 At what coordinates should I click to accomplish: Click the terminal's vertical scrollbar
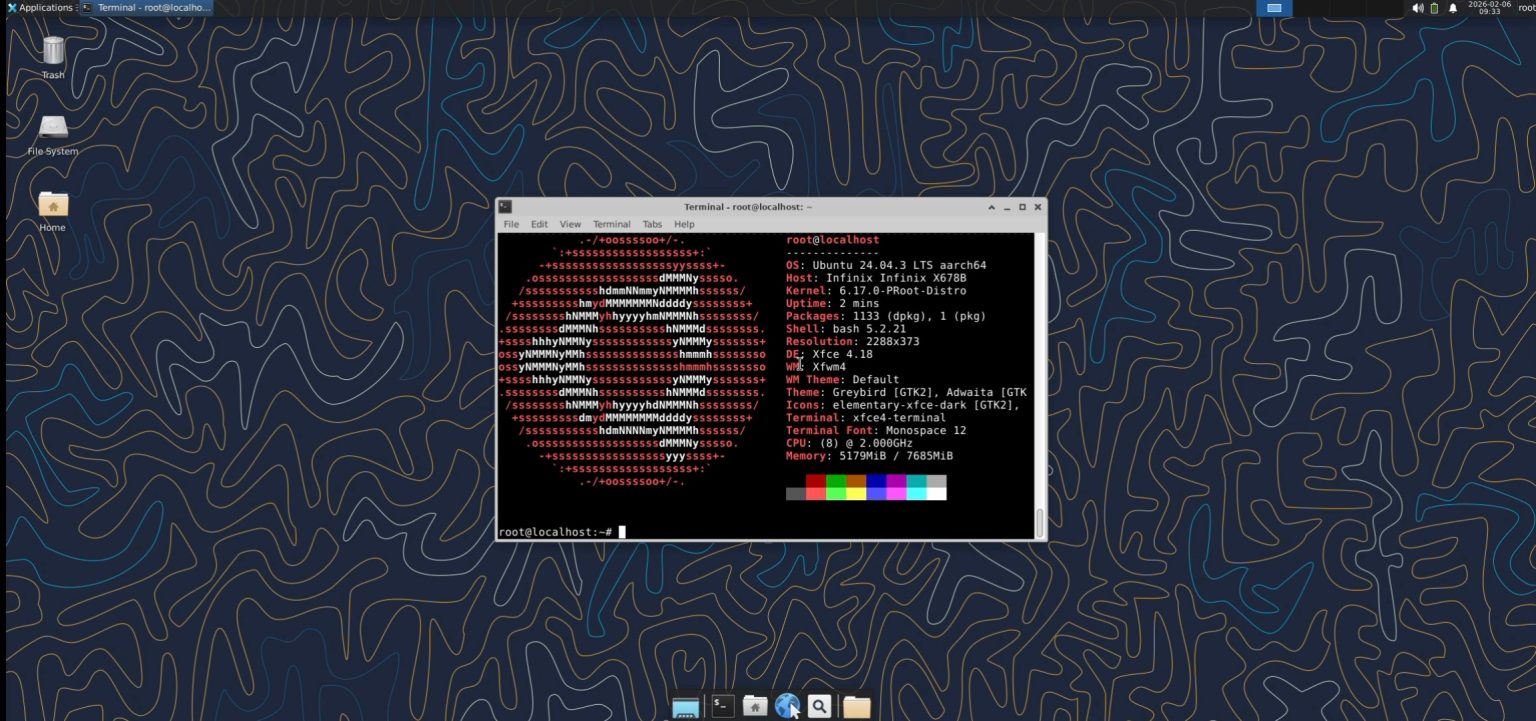(1039, 385)
